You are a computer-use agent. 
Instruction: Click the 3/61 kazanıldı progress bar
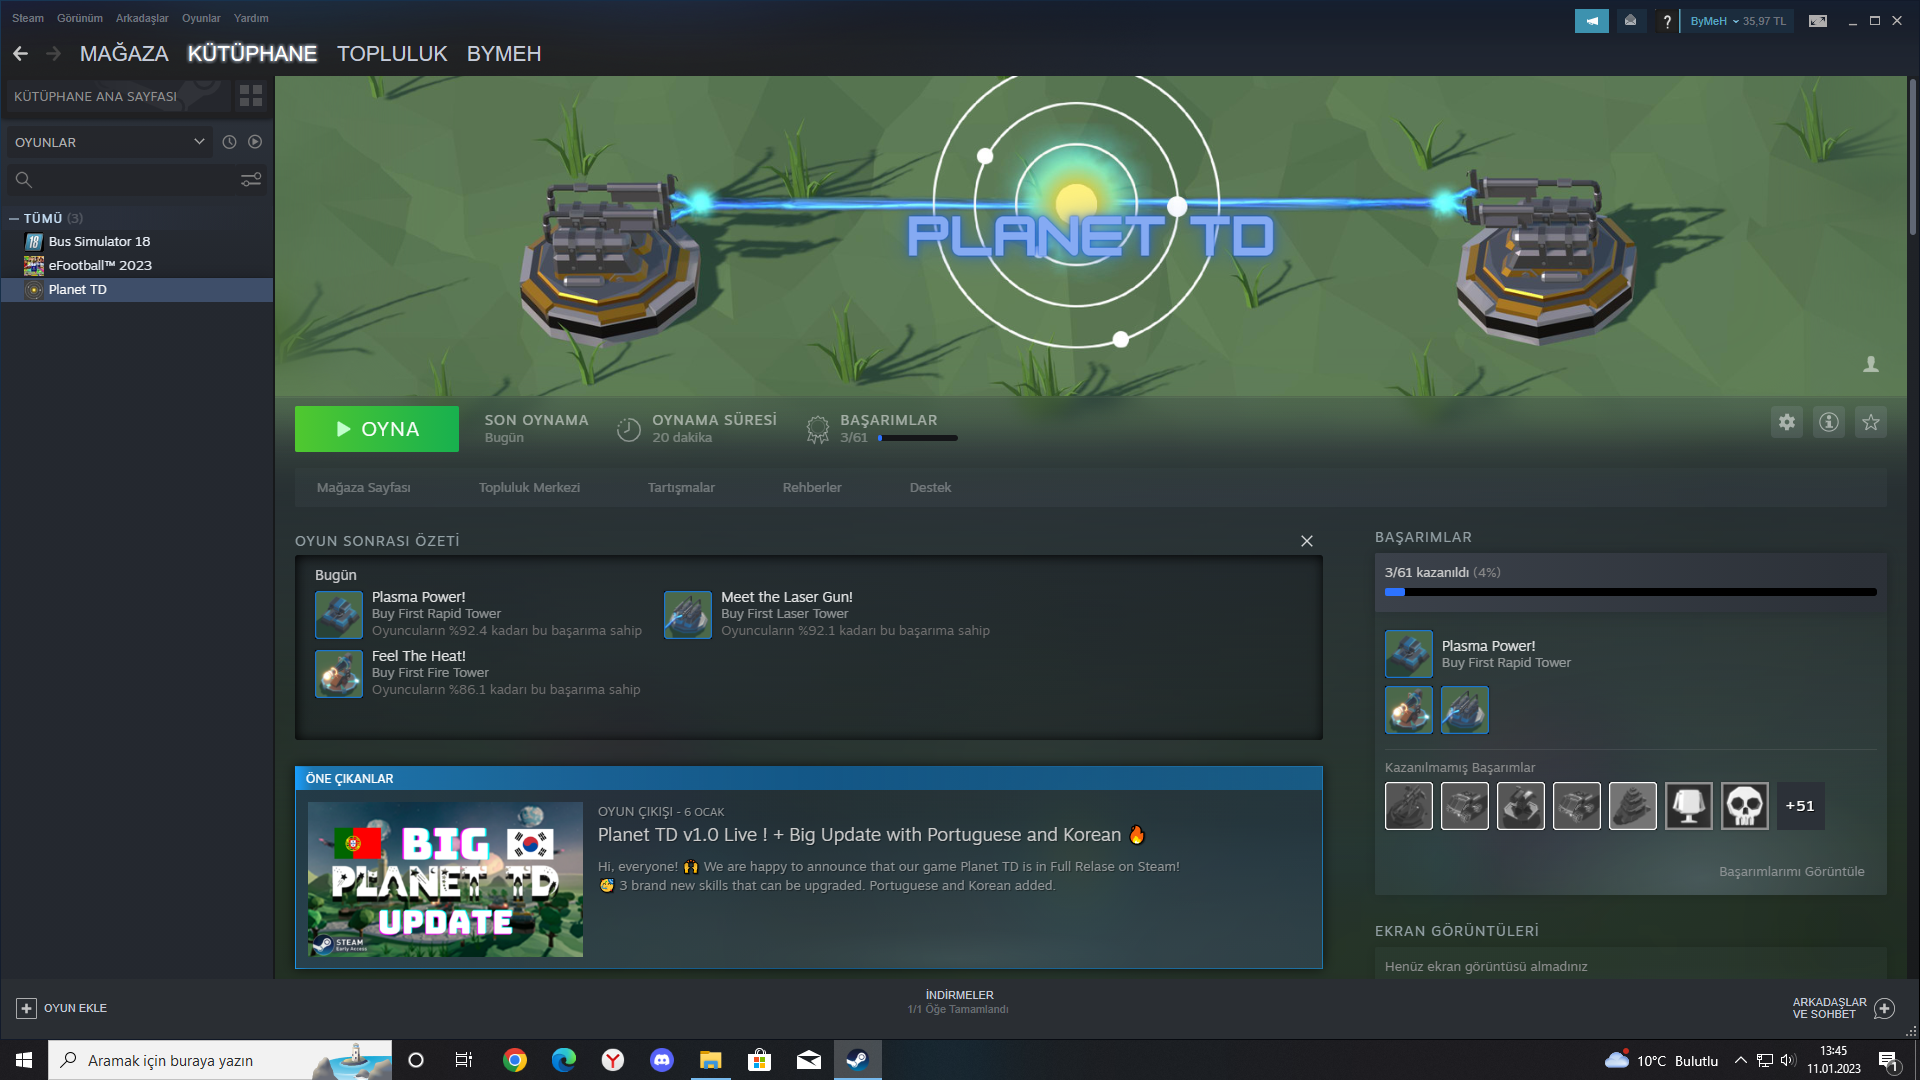point(1631,592)
